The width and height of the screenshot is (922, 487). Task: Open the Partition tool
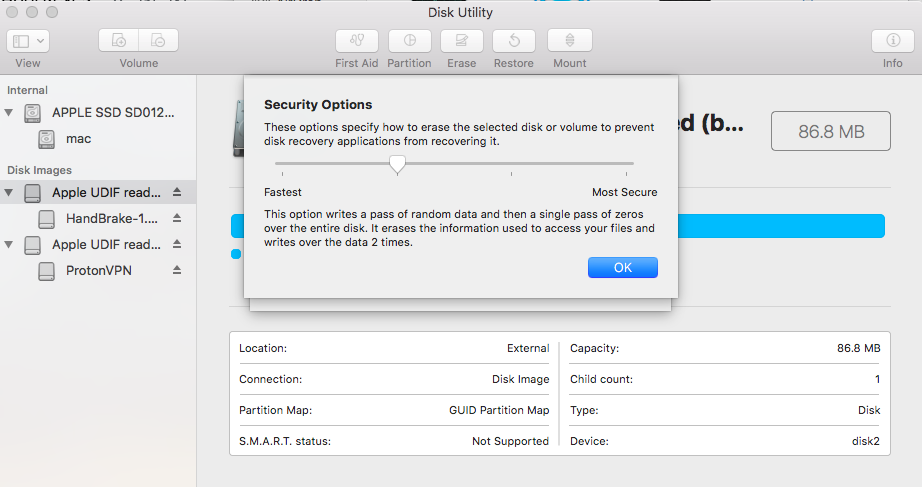coord(409,41)
